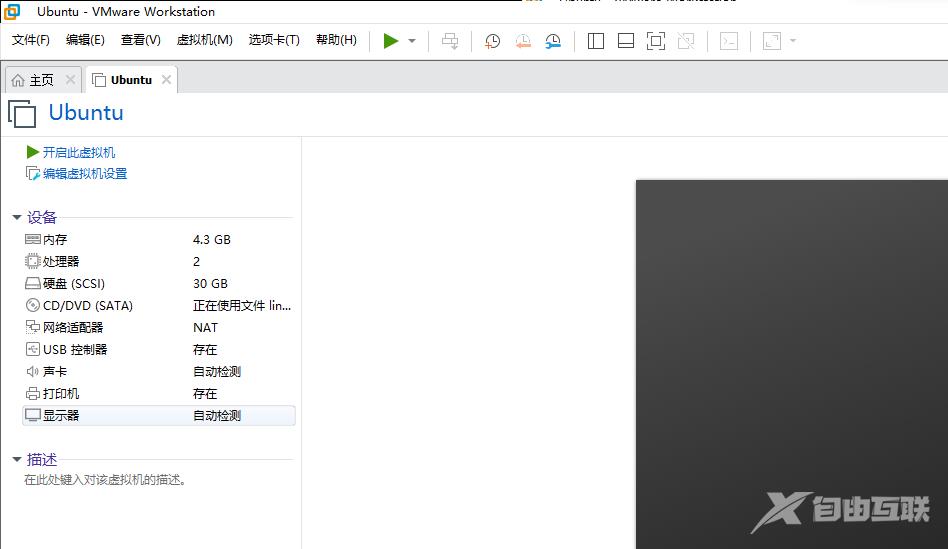Viewport: 948px width, 549px height.
Task: Click the printer device icon
Action: click(33, 394)
